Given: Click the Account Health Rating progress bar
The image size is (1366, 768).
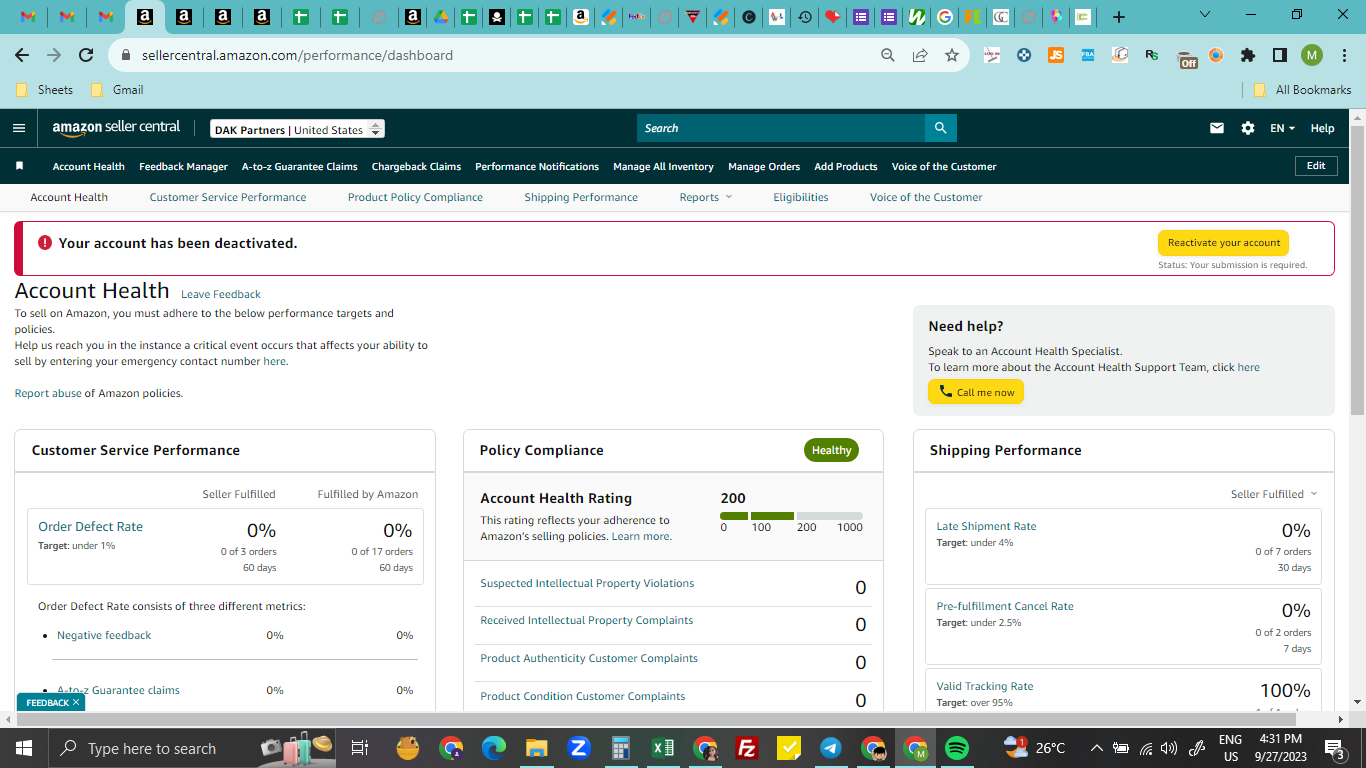Looking at the screenshot, I should pos(791,516).
